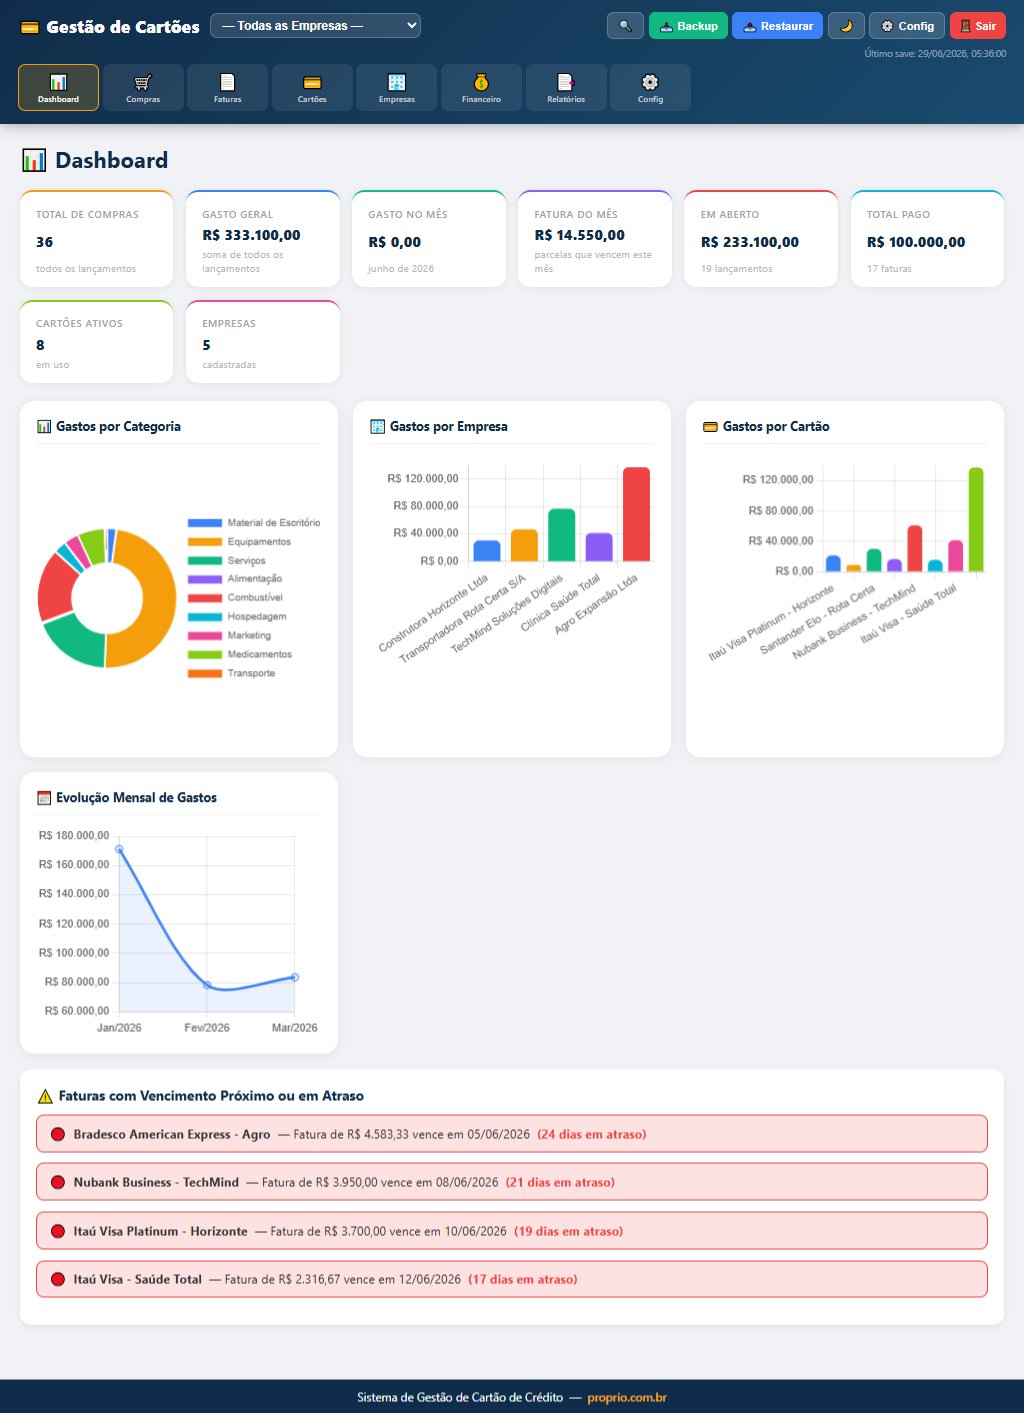Open the Compras shopping cart tab
1024x1413 pixels.
coord(143,87)
